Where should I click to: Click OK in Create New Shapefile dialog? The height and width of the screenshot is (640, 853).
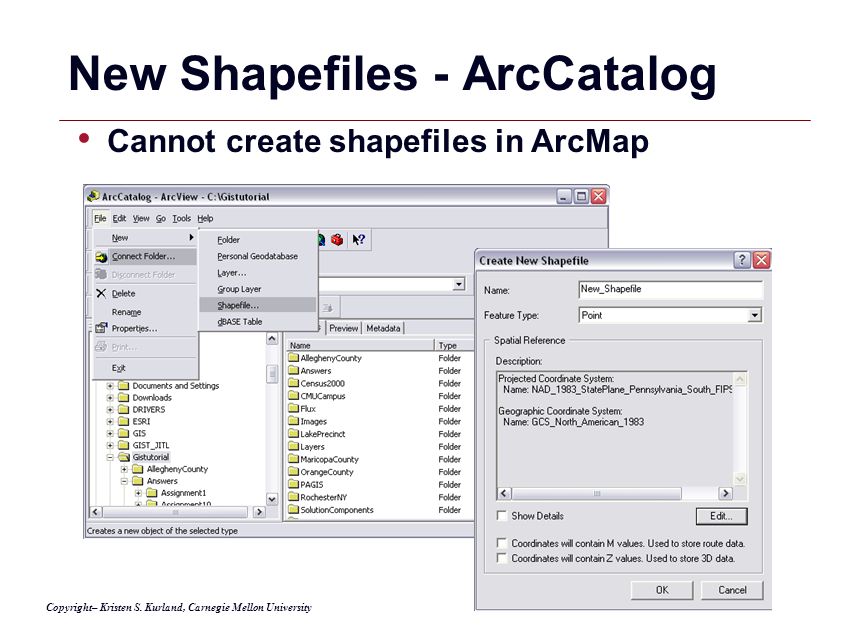click(662, 590)
